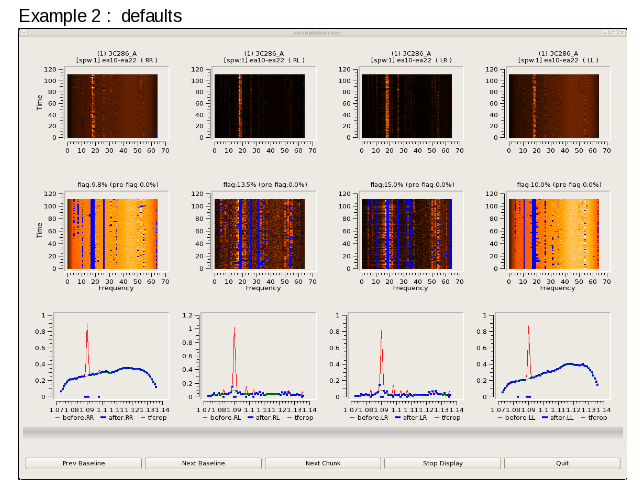Click the after:RR legend entry
Image resolution: width=640 pixels, height=480 pixels.
click(117, 418)
